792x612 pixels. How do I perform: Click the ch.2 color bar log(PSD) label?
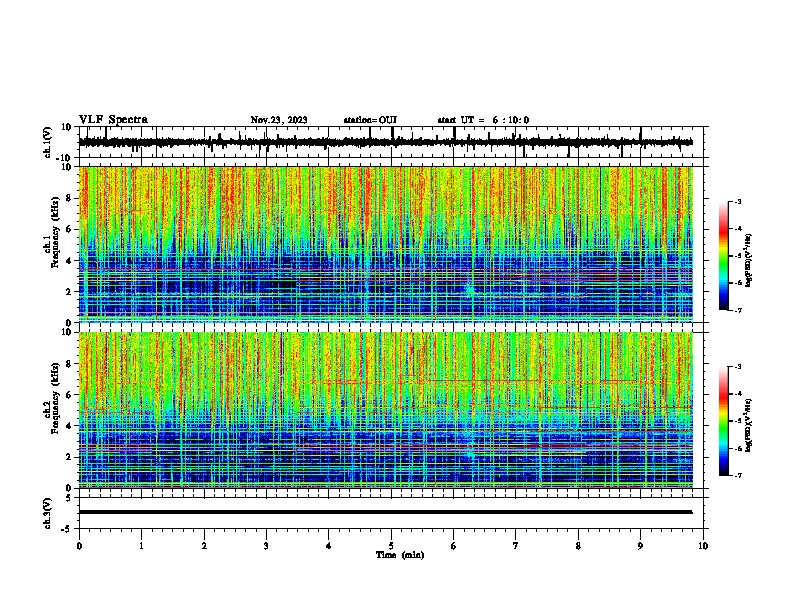748,425
